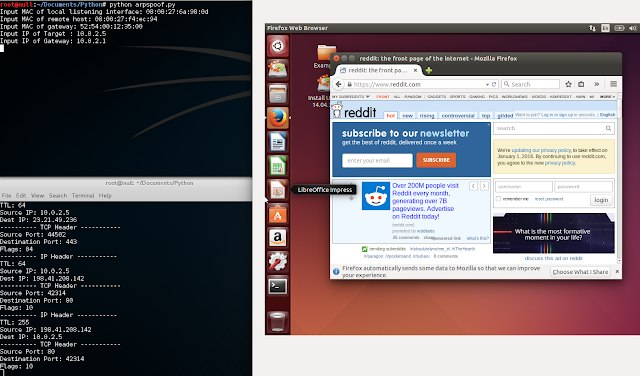Open a new Firefox tab with plus icon

coord(429,71)
